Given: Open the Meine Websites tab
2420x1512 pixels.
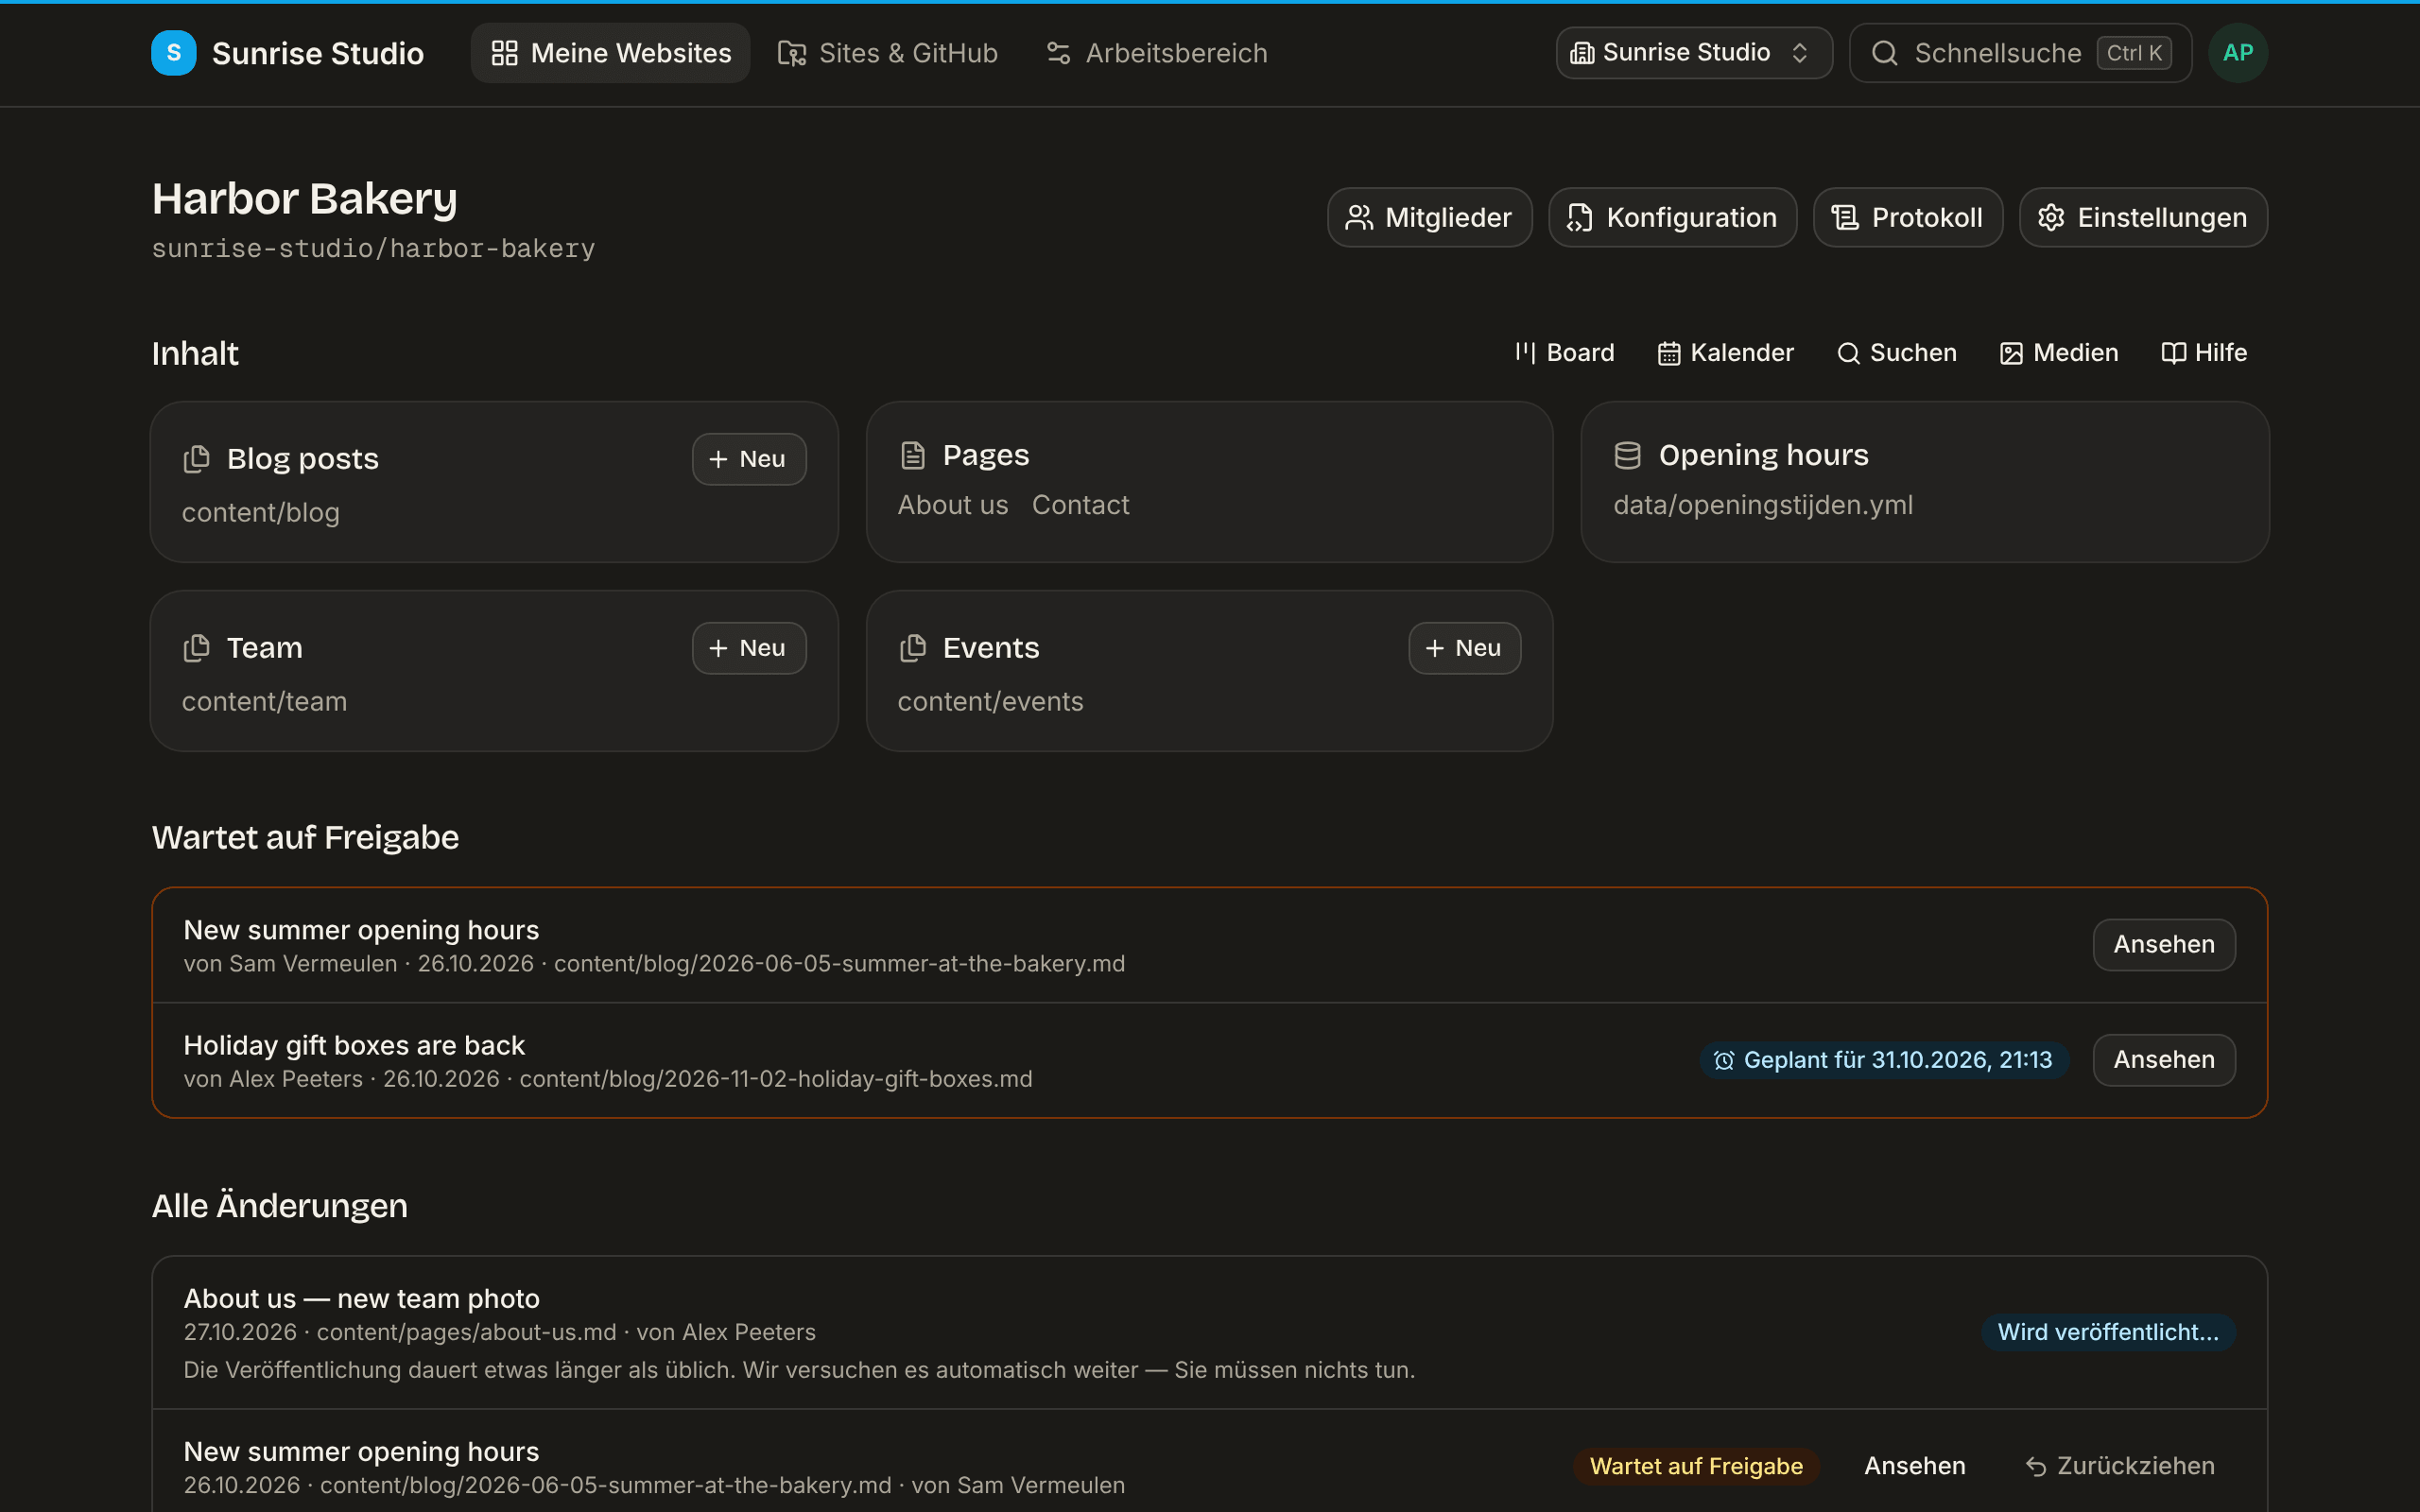Looking at the screenshot, I should click(610, 53).
